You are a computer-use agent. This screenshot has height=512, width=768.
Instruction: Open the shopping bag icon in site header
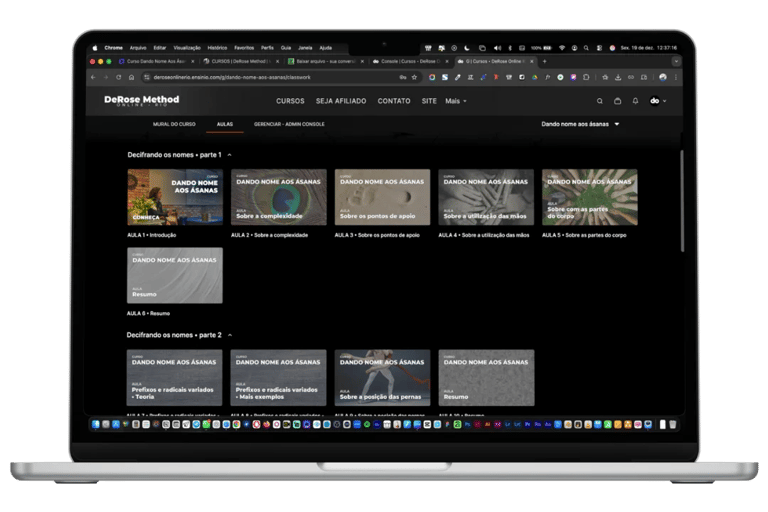pyautogui.click(x=617, y=101)
